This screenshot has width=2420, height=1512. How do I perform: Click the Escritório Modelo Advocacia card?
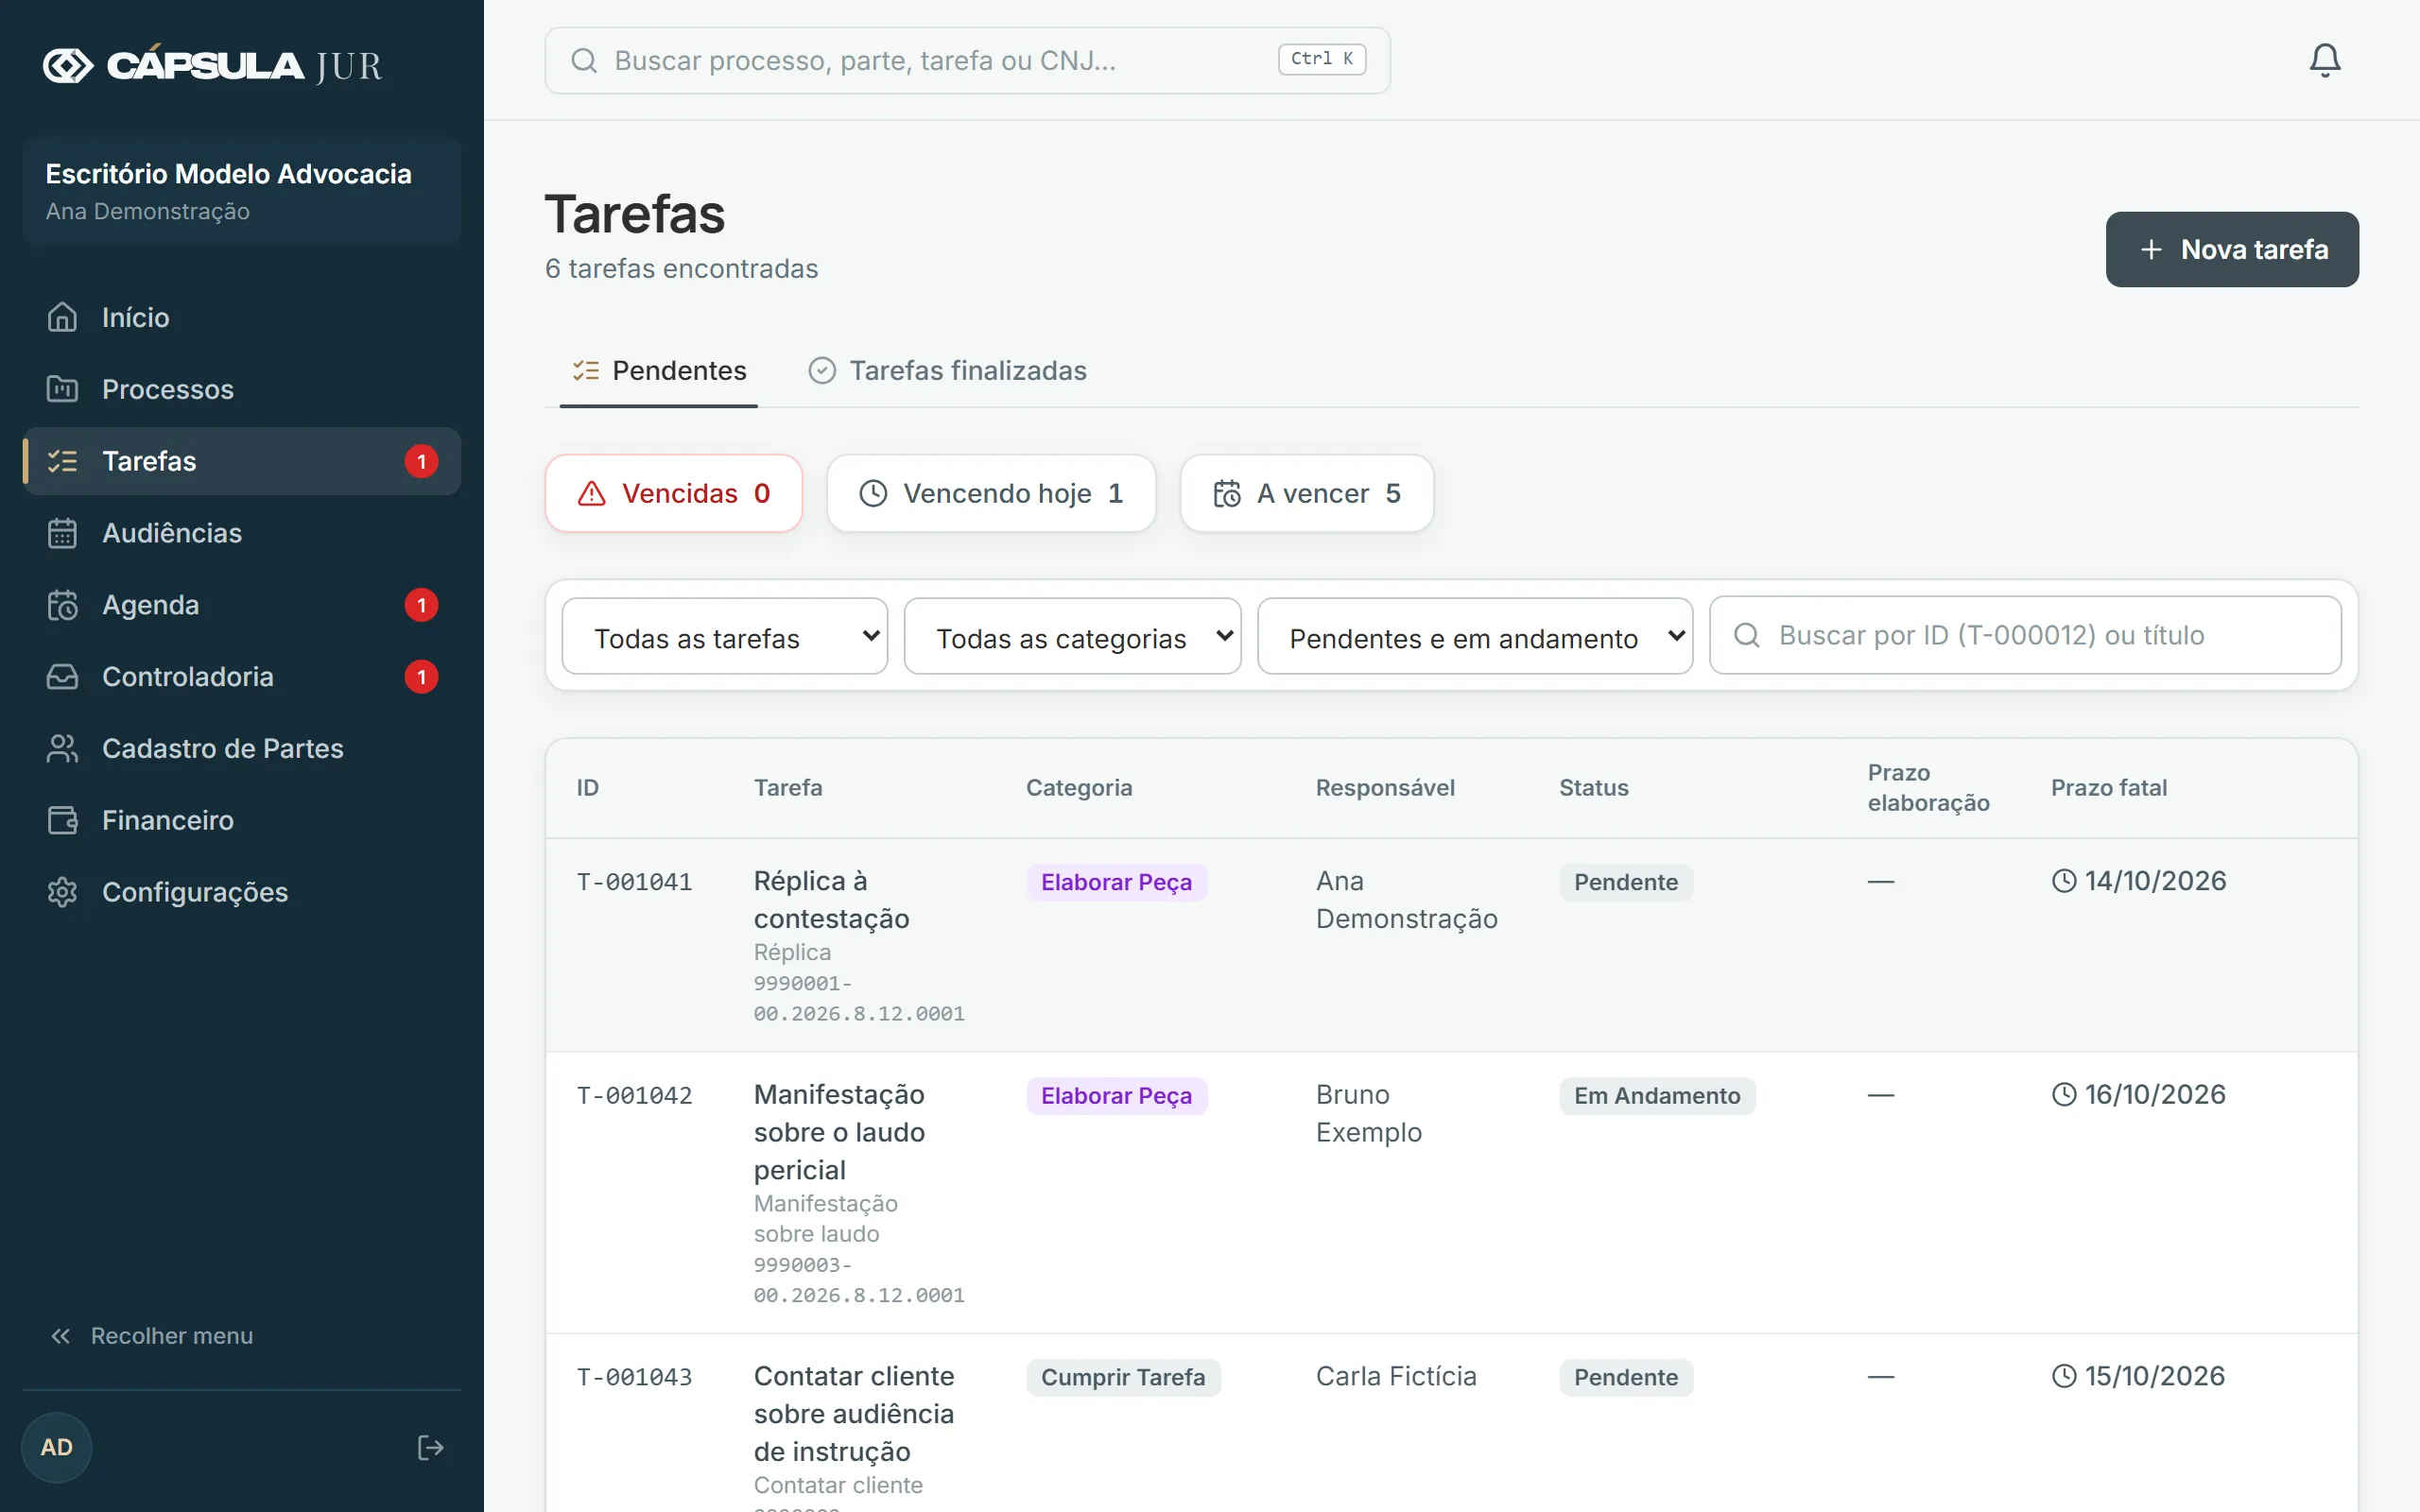[242, 191]
